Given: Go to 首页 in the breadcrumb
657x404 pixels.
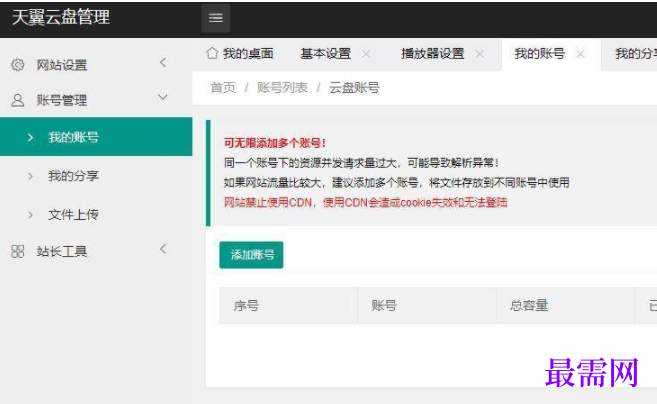Looking at the screenshot, I should (223, 88).
